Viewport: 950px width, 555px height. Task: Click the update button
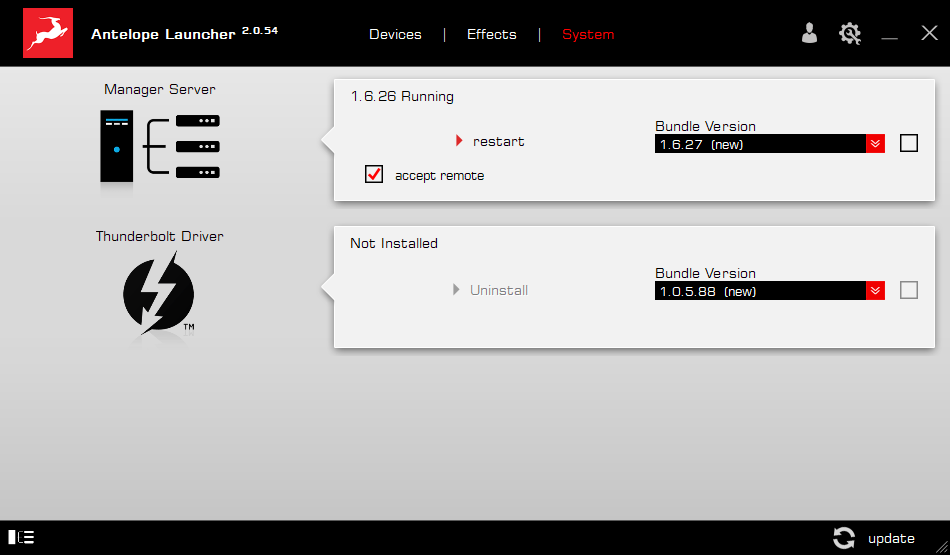tap(891, 539)
